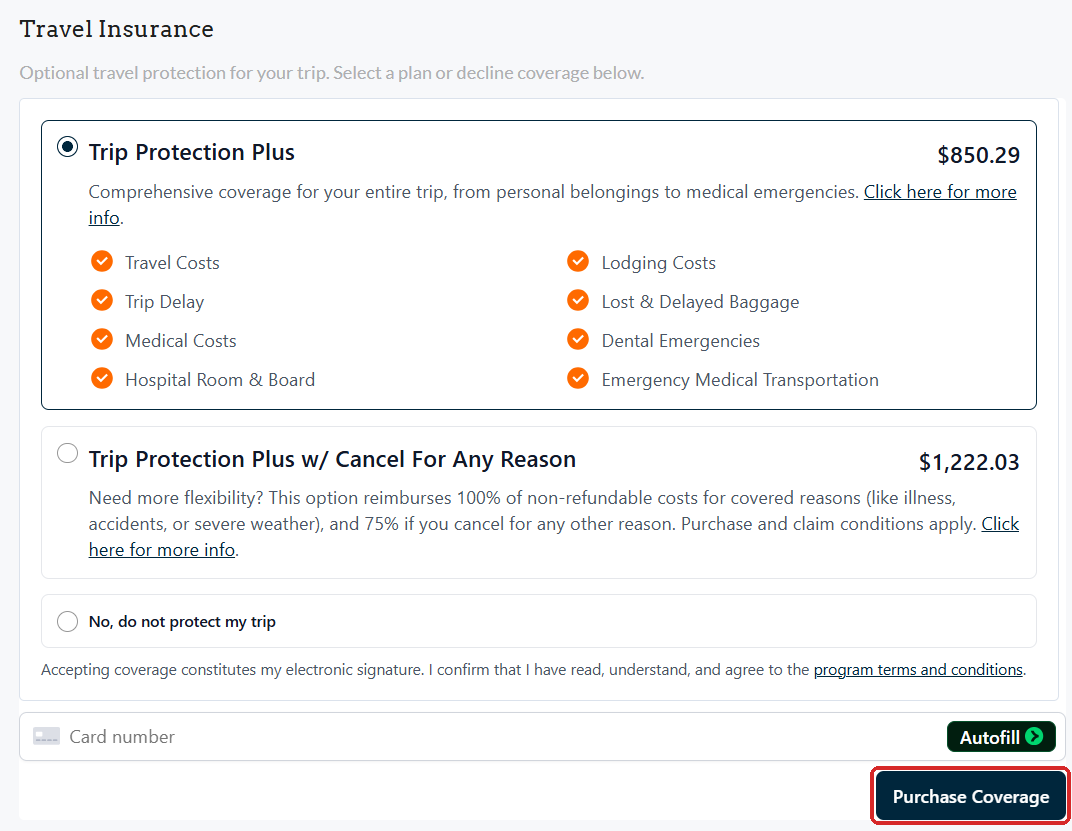Screen dimensions: 1072x831
Task: Open more info link for Cancel For Any Reason
Action: [x=1000, y=524]
